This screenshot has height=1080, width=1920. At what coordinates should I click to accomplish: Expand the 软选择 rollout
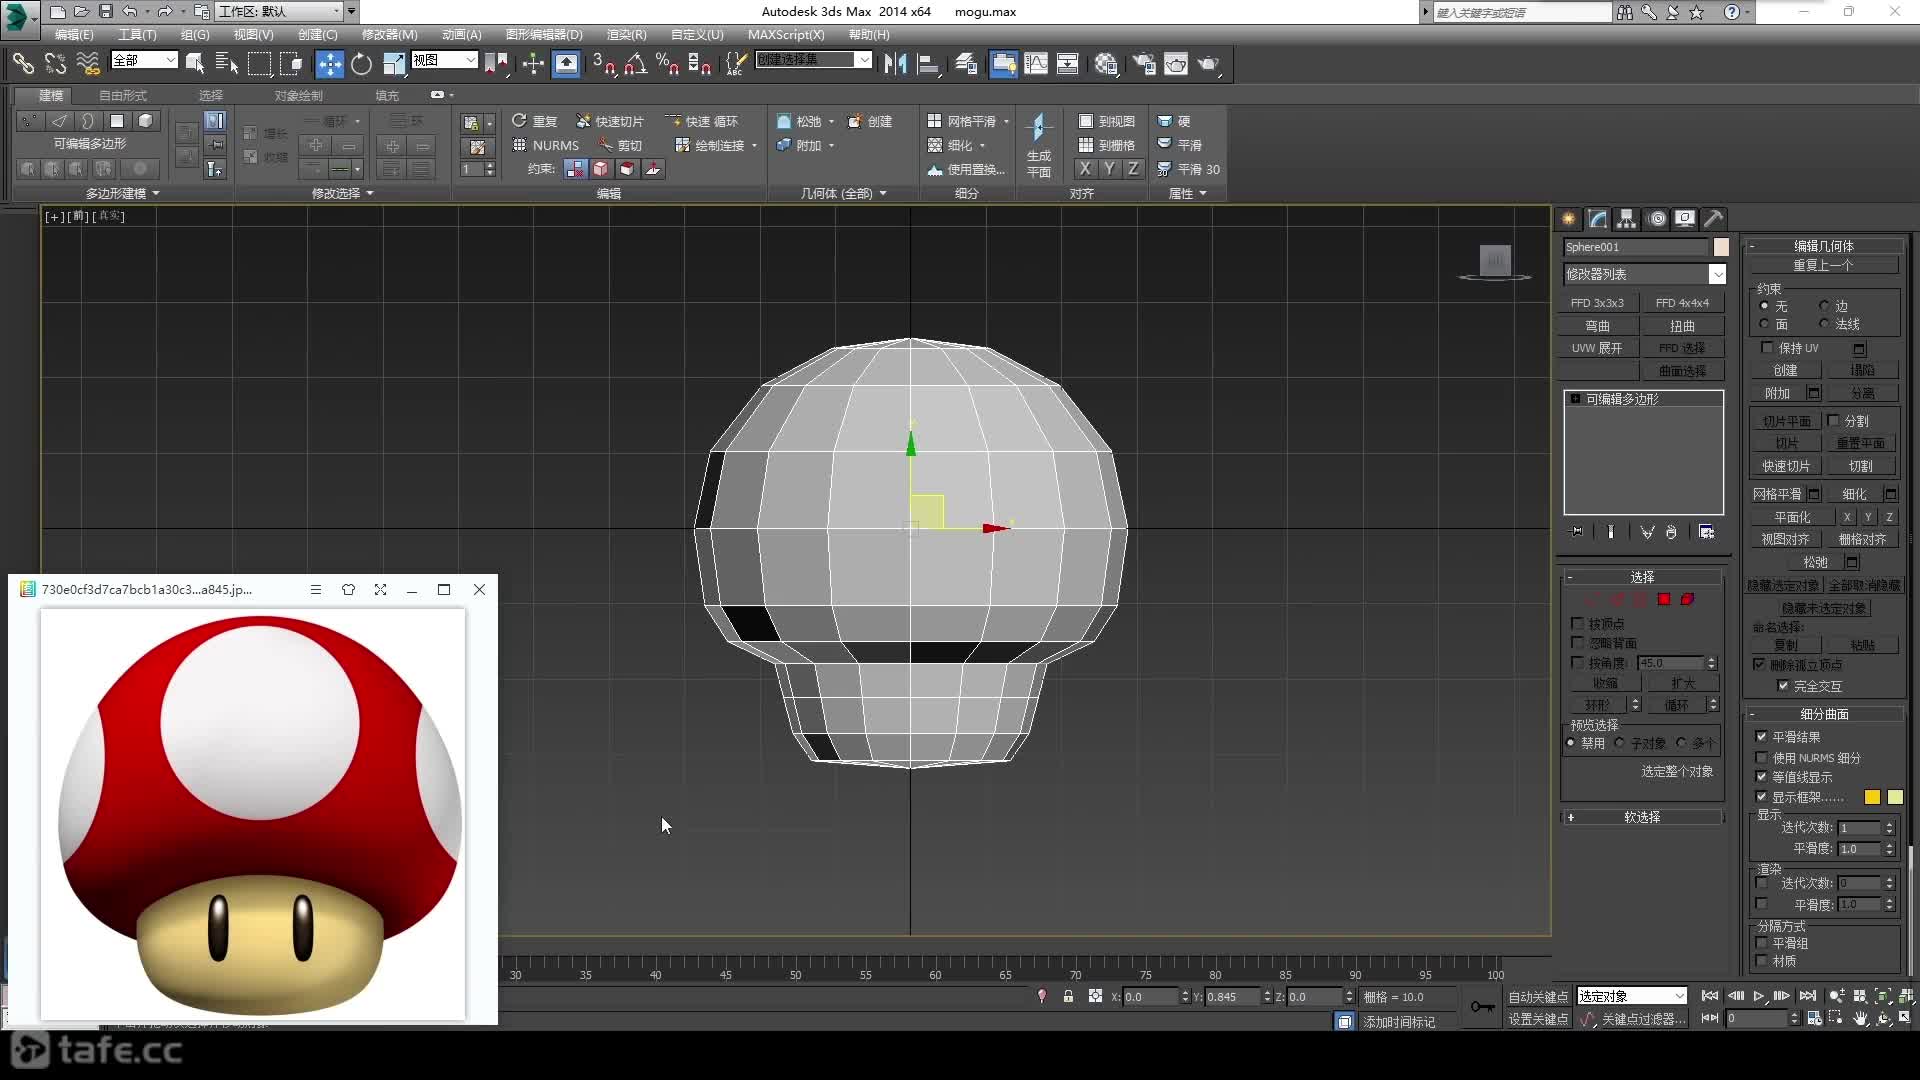click(1642, 817)
